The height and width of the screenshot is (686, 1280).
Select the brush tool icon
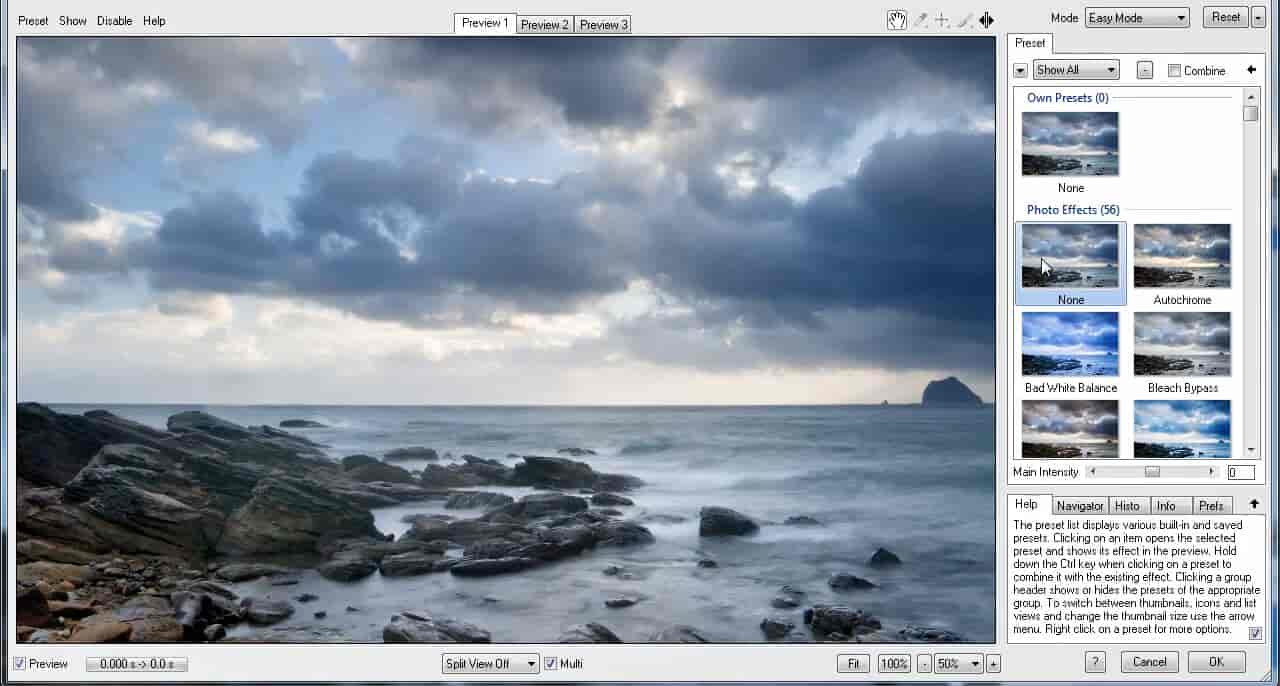(x=964, y=20)
